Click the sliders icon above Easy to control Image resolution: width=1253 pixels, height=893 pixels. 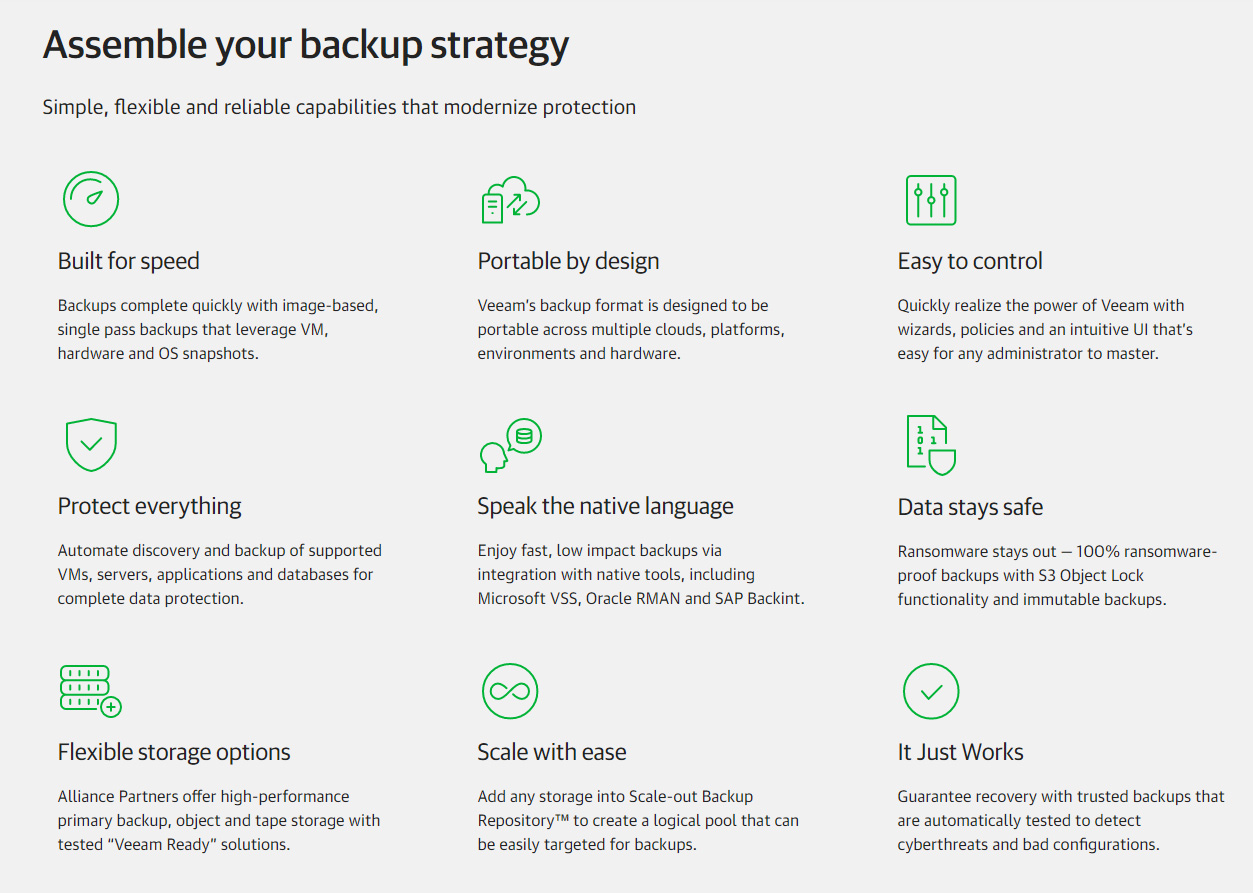tap(931, 200)
